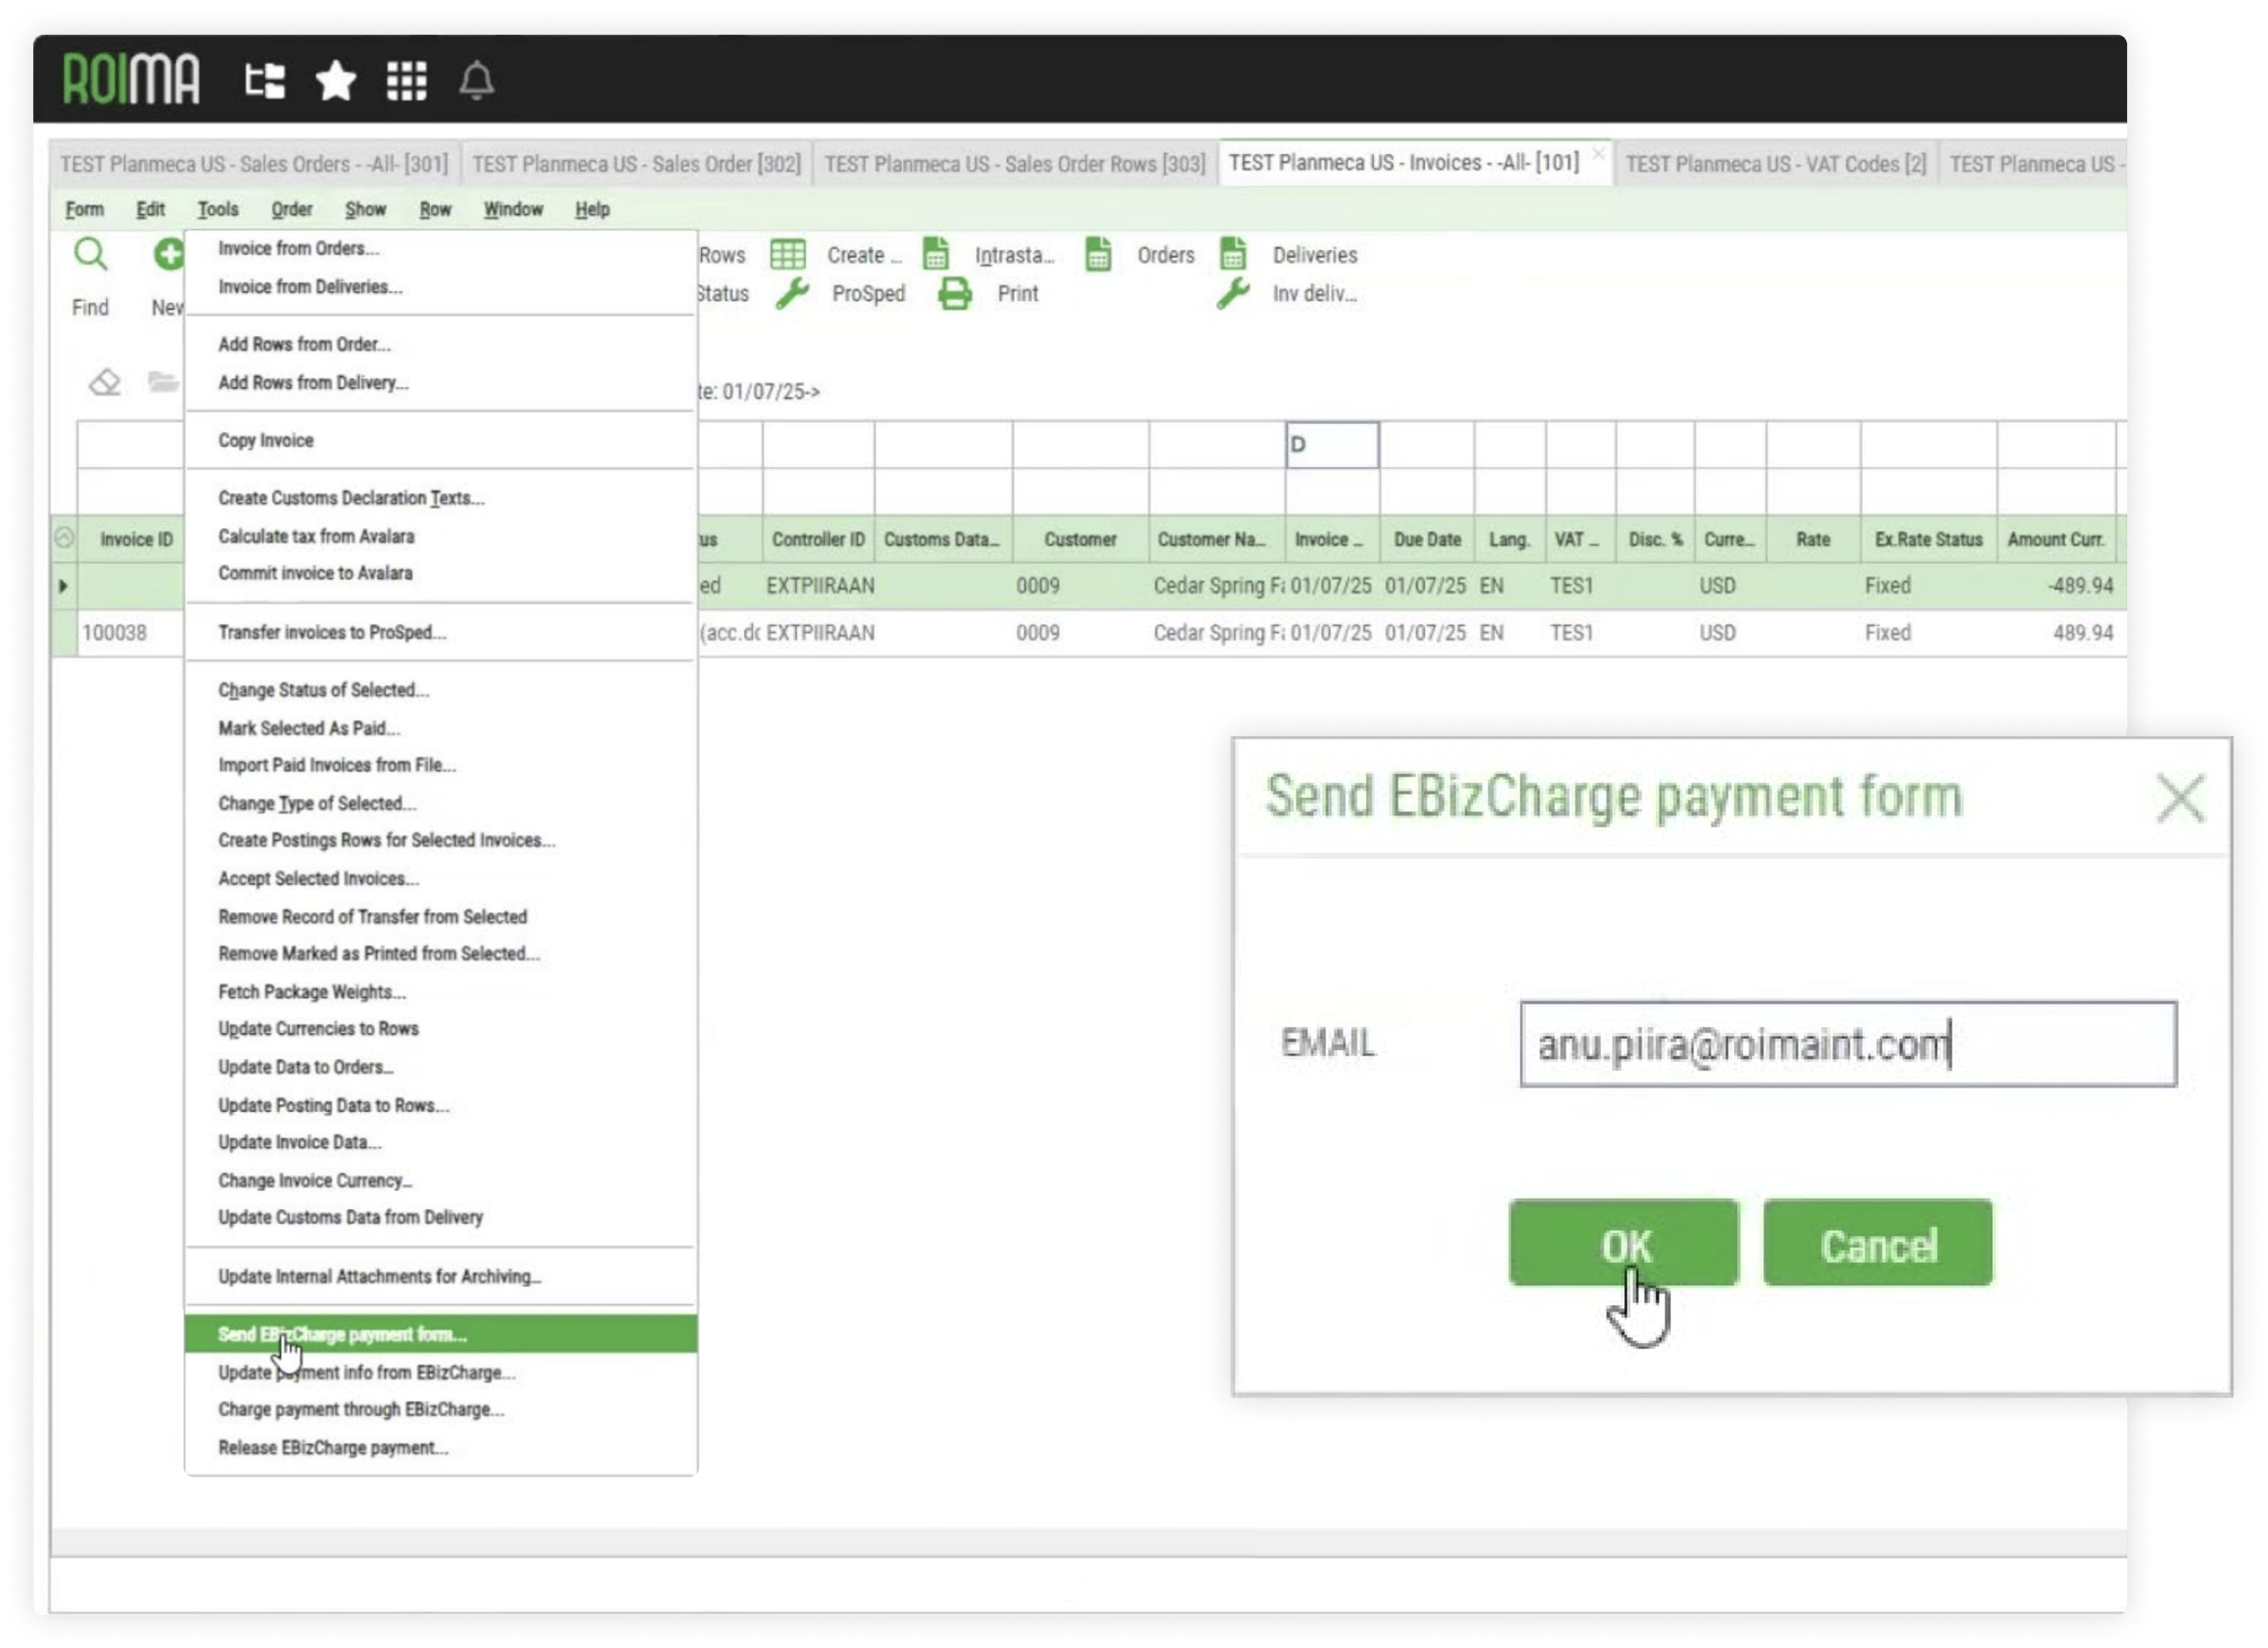Screen dimensions: 2268x1648
Task: Close the Invoices -All- [101] tab
Action: pos(1598,153)
